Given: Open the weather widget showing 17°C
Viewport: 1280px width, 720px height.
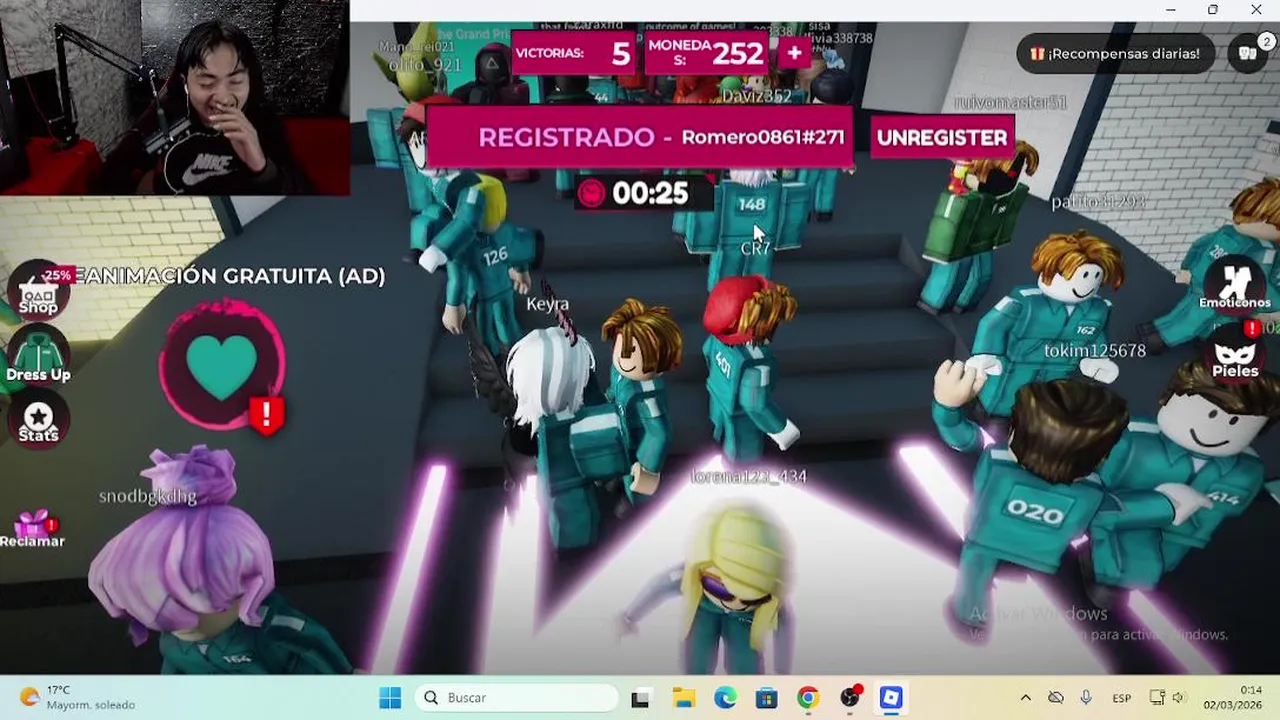Looking at the screenshot, I should point(77,697).
